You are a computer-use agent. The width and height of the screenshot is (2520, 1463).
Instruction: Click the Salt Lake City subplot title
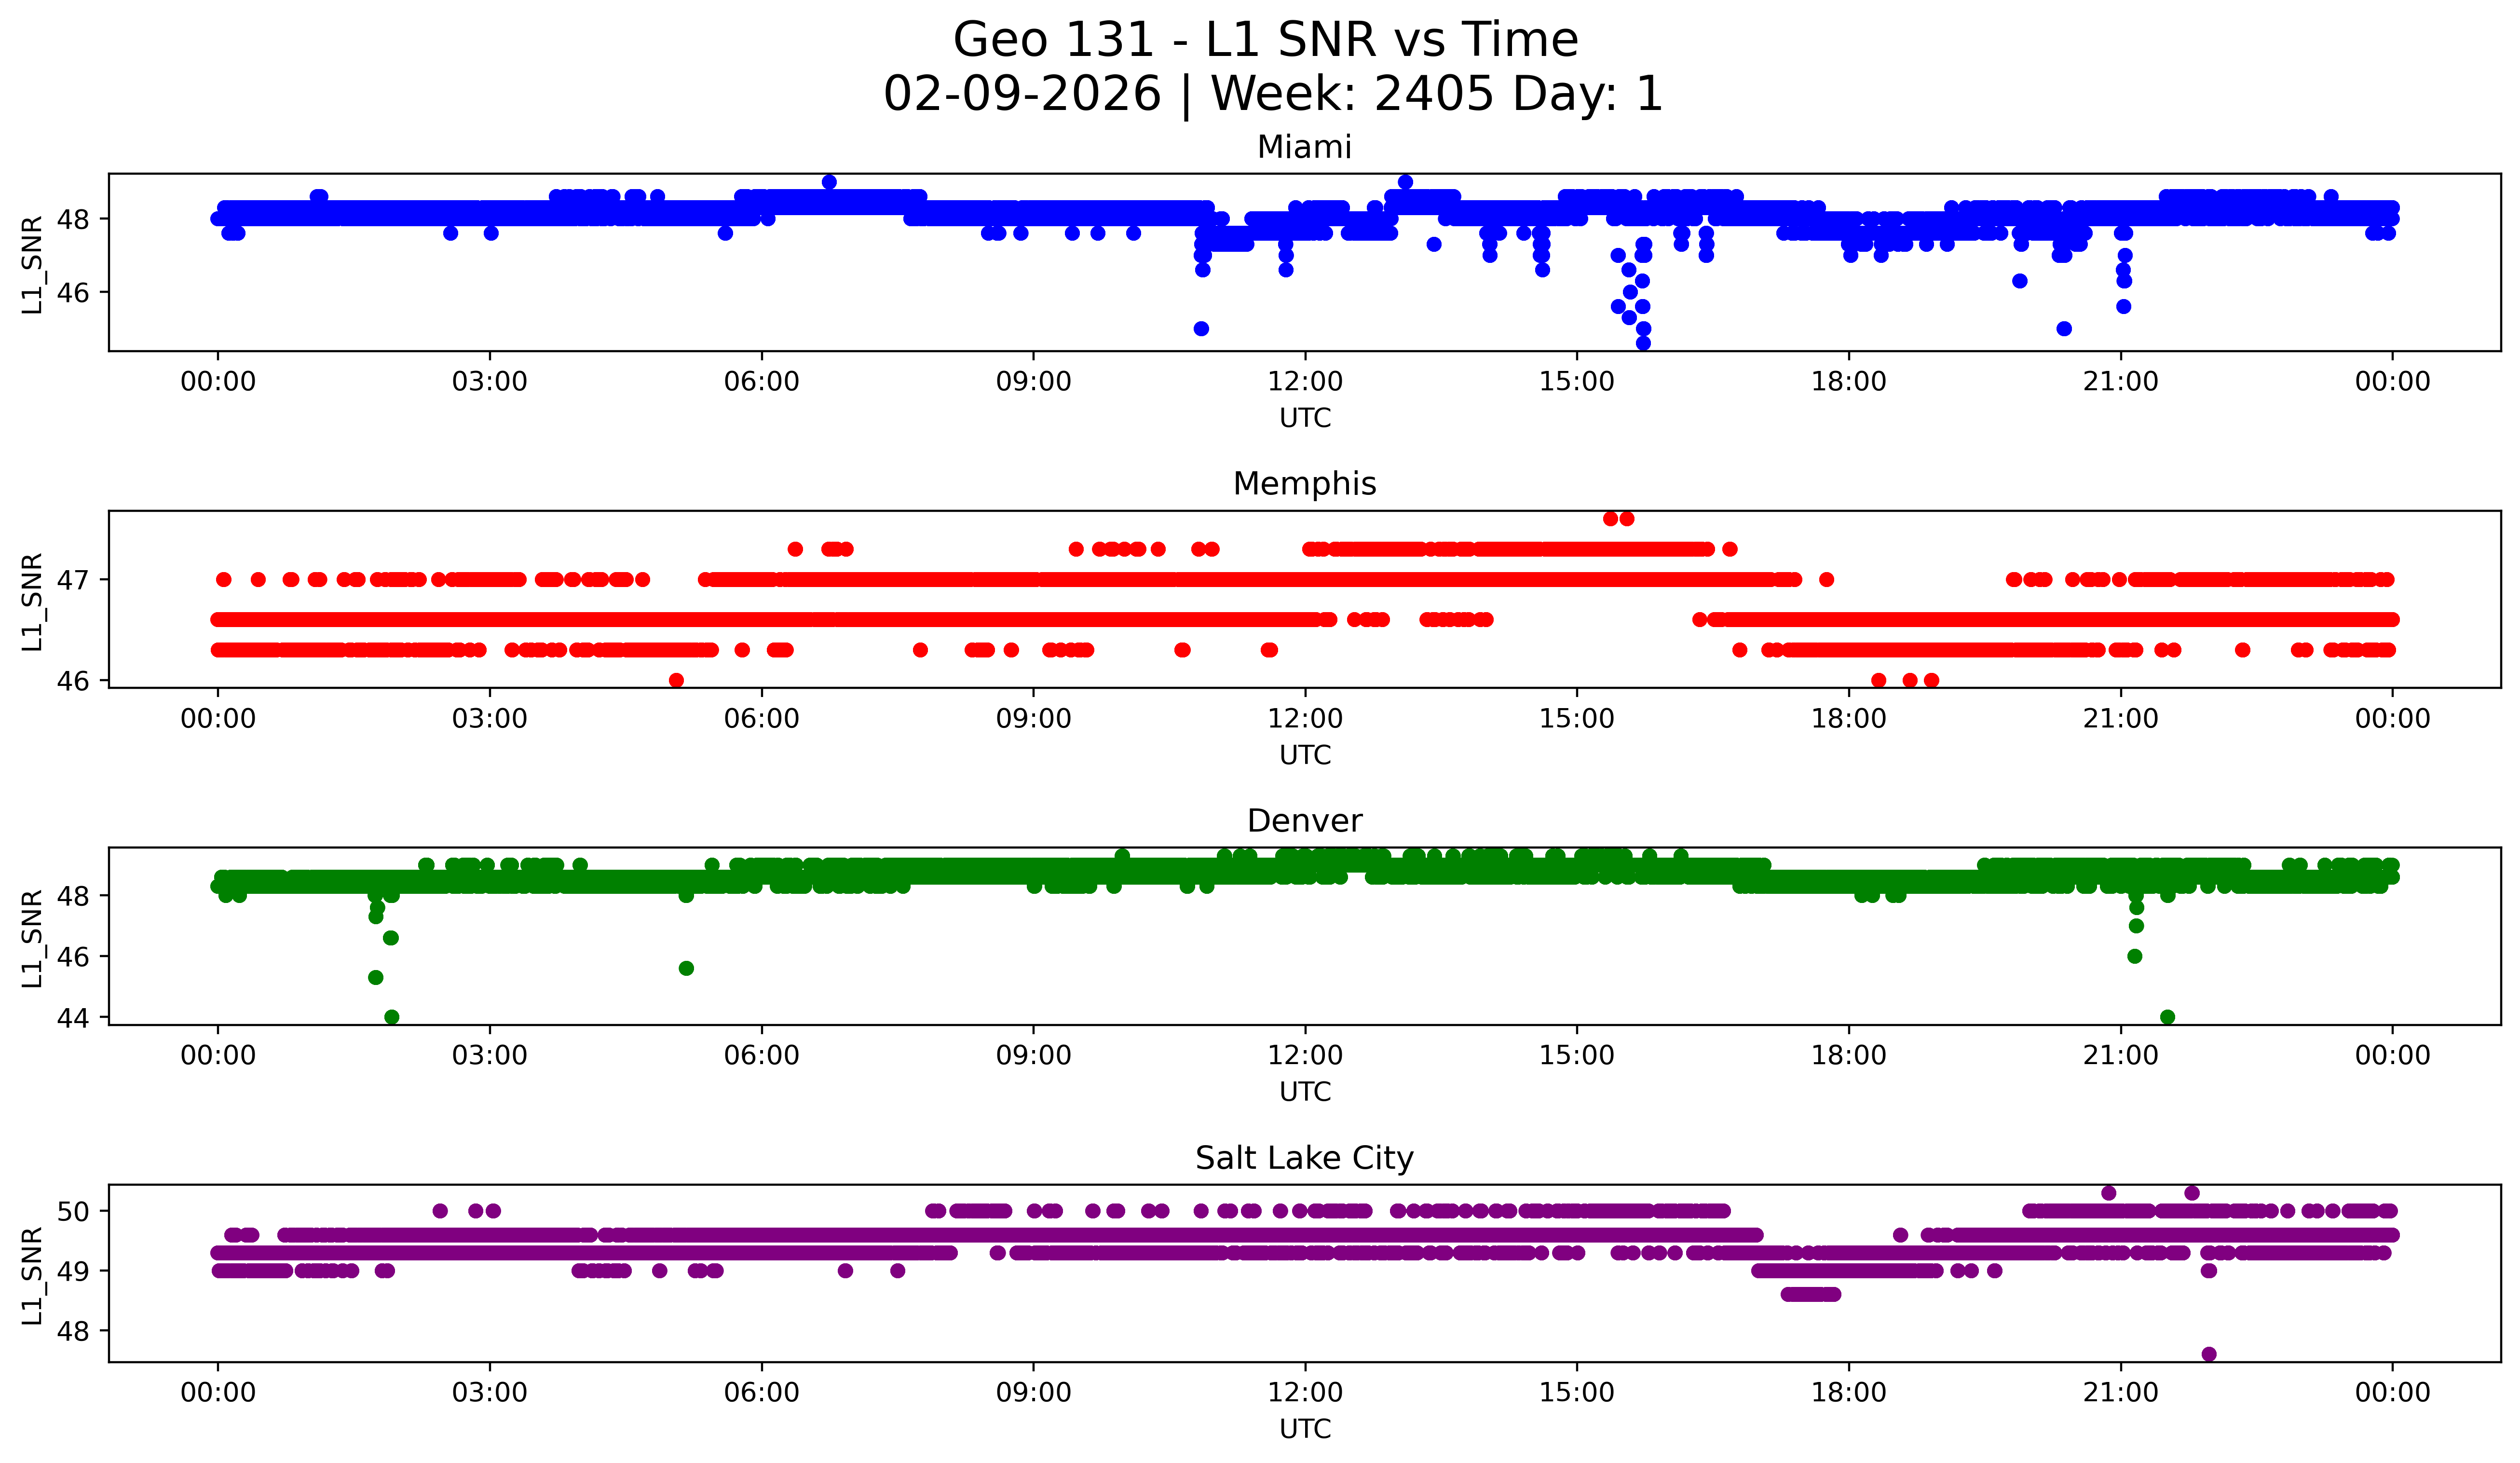(1304, 1158)
